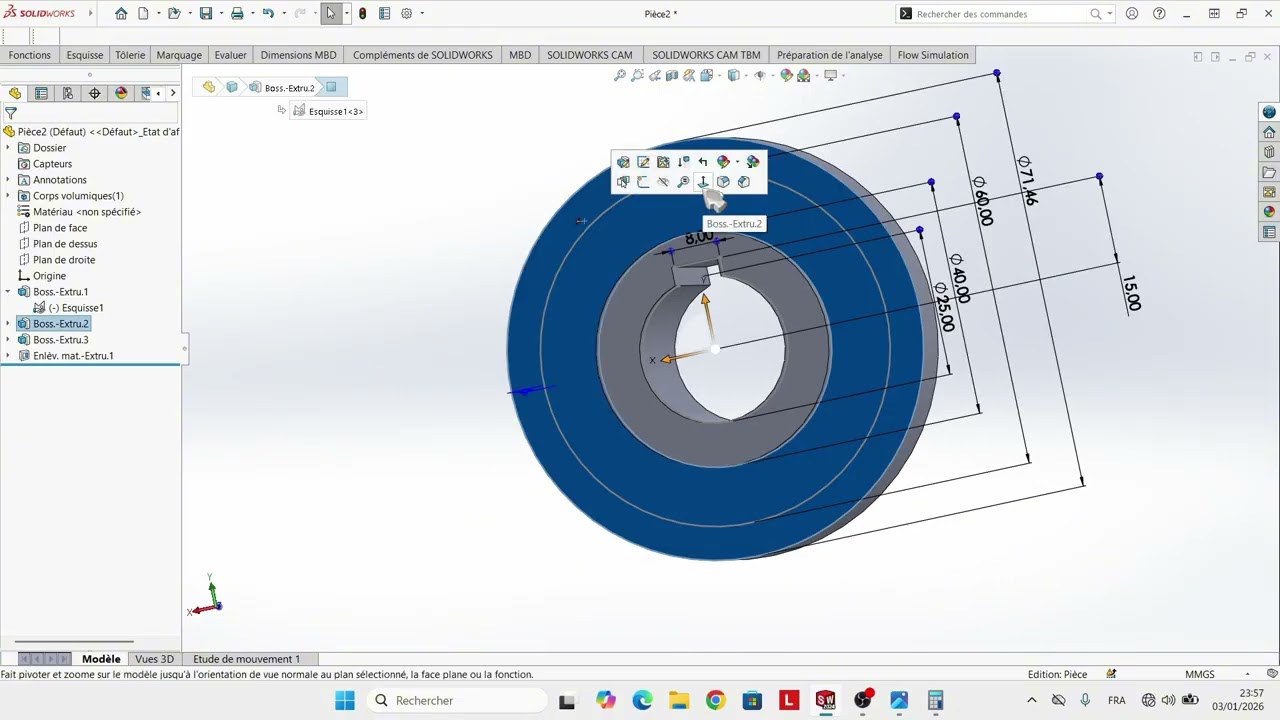
Task: Click Edit Sketch in context toolbar
Action: pos(643,162)
